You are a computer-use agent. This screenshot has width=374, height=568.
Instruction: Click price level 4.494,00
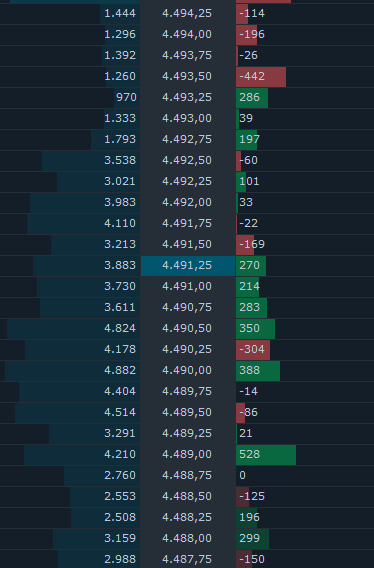[187, 34]
